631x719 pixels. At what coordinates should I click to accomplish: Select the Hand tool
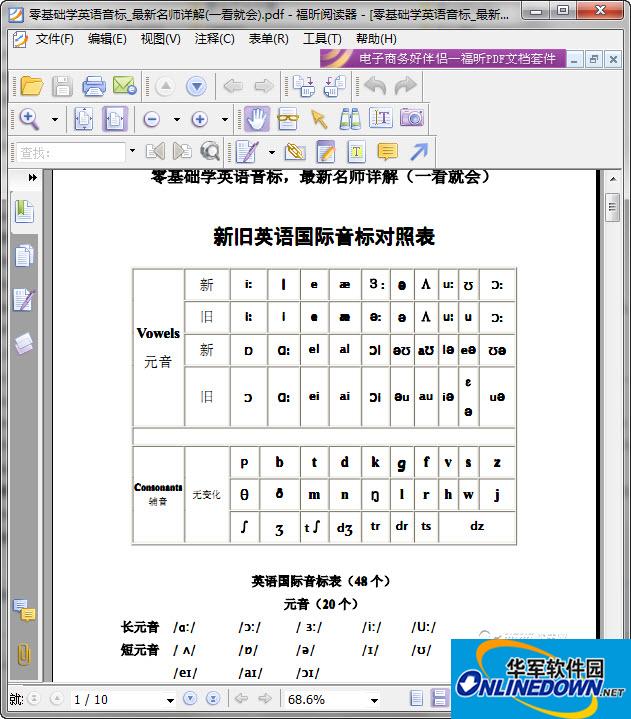(x=257, y=119)
